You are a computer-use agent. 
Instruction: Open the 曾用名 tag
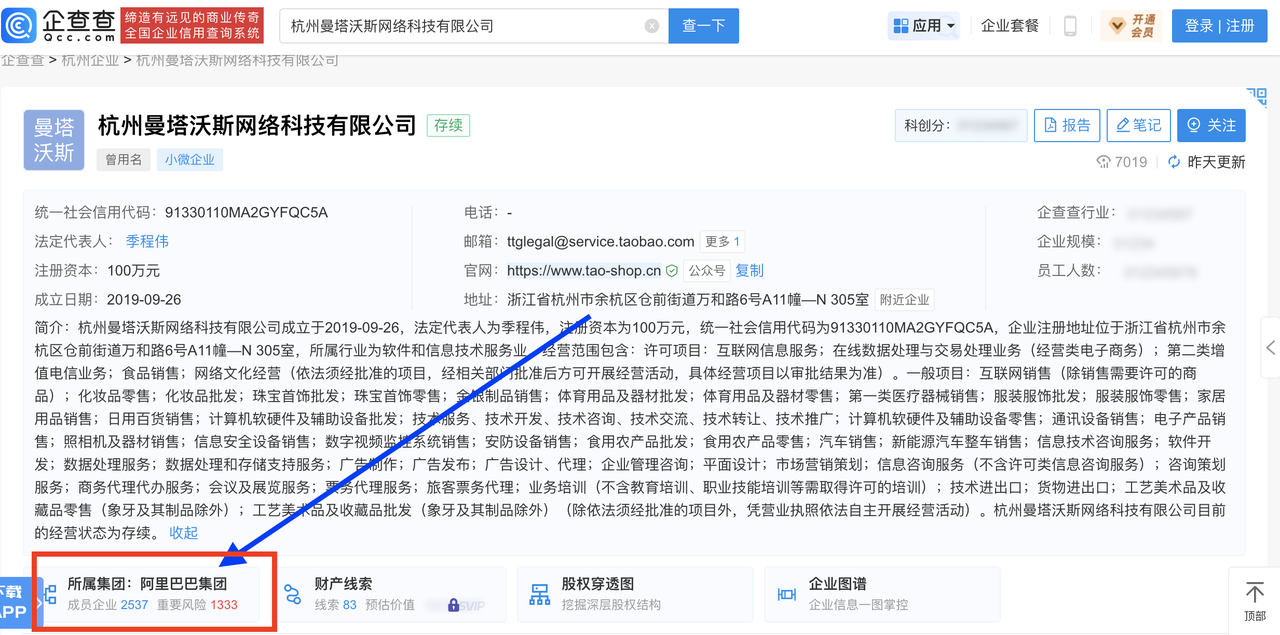point(124,159)
